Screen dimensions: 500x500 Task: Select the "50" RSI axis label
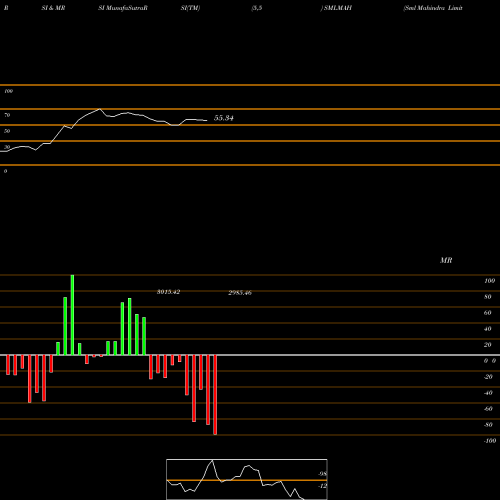click(x=7, y=131)
